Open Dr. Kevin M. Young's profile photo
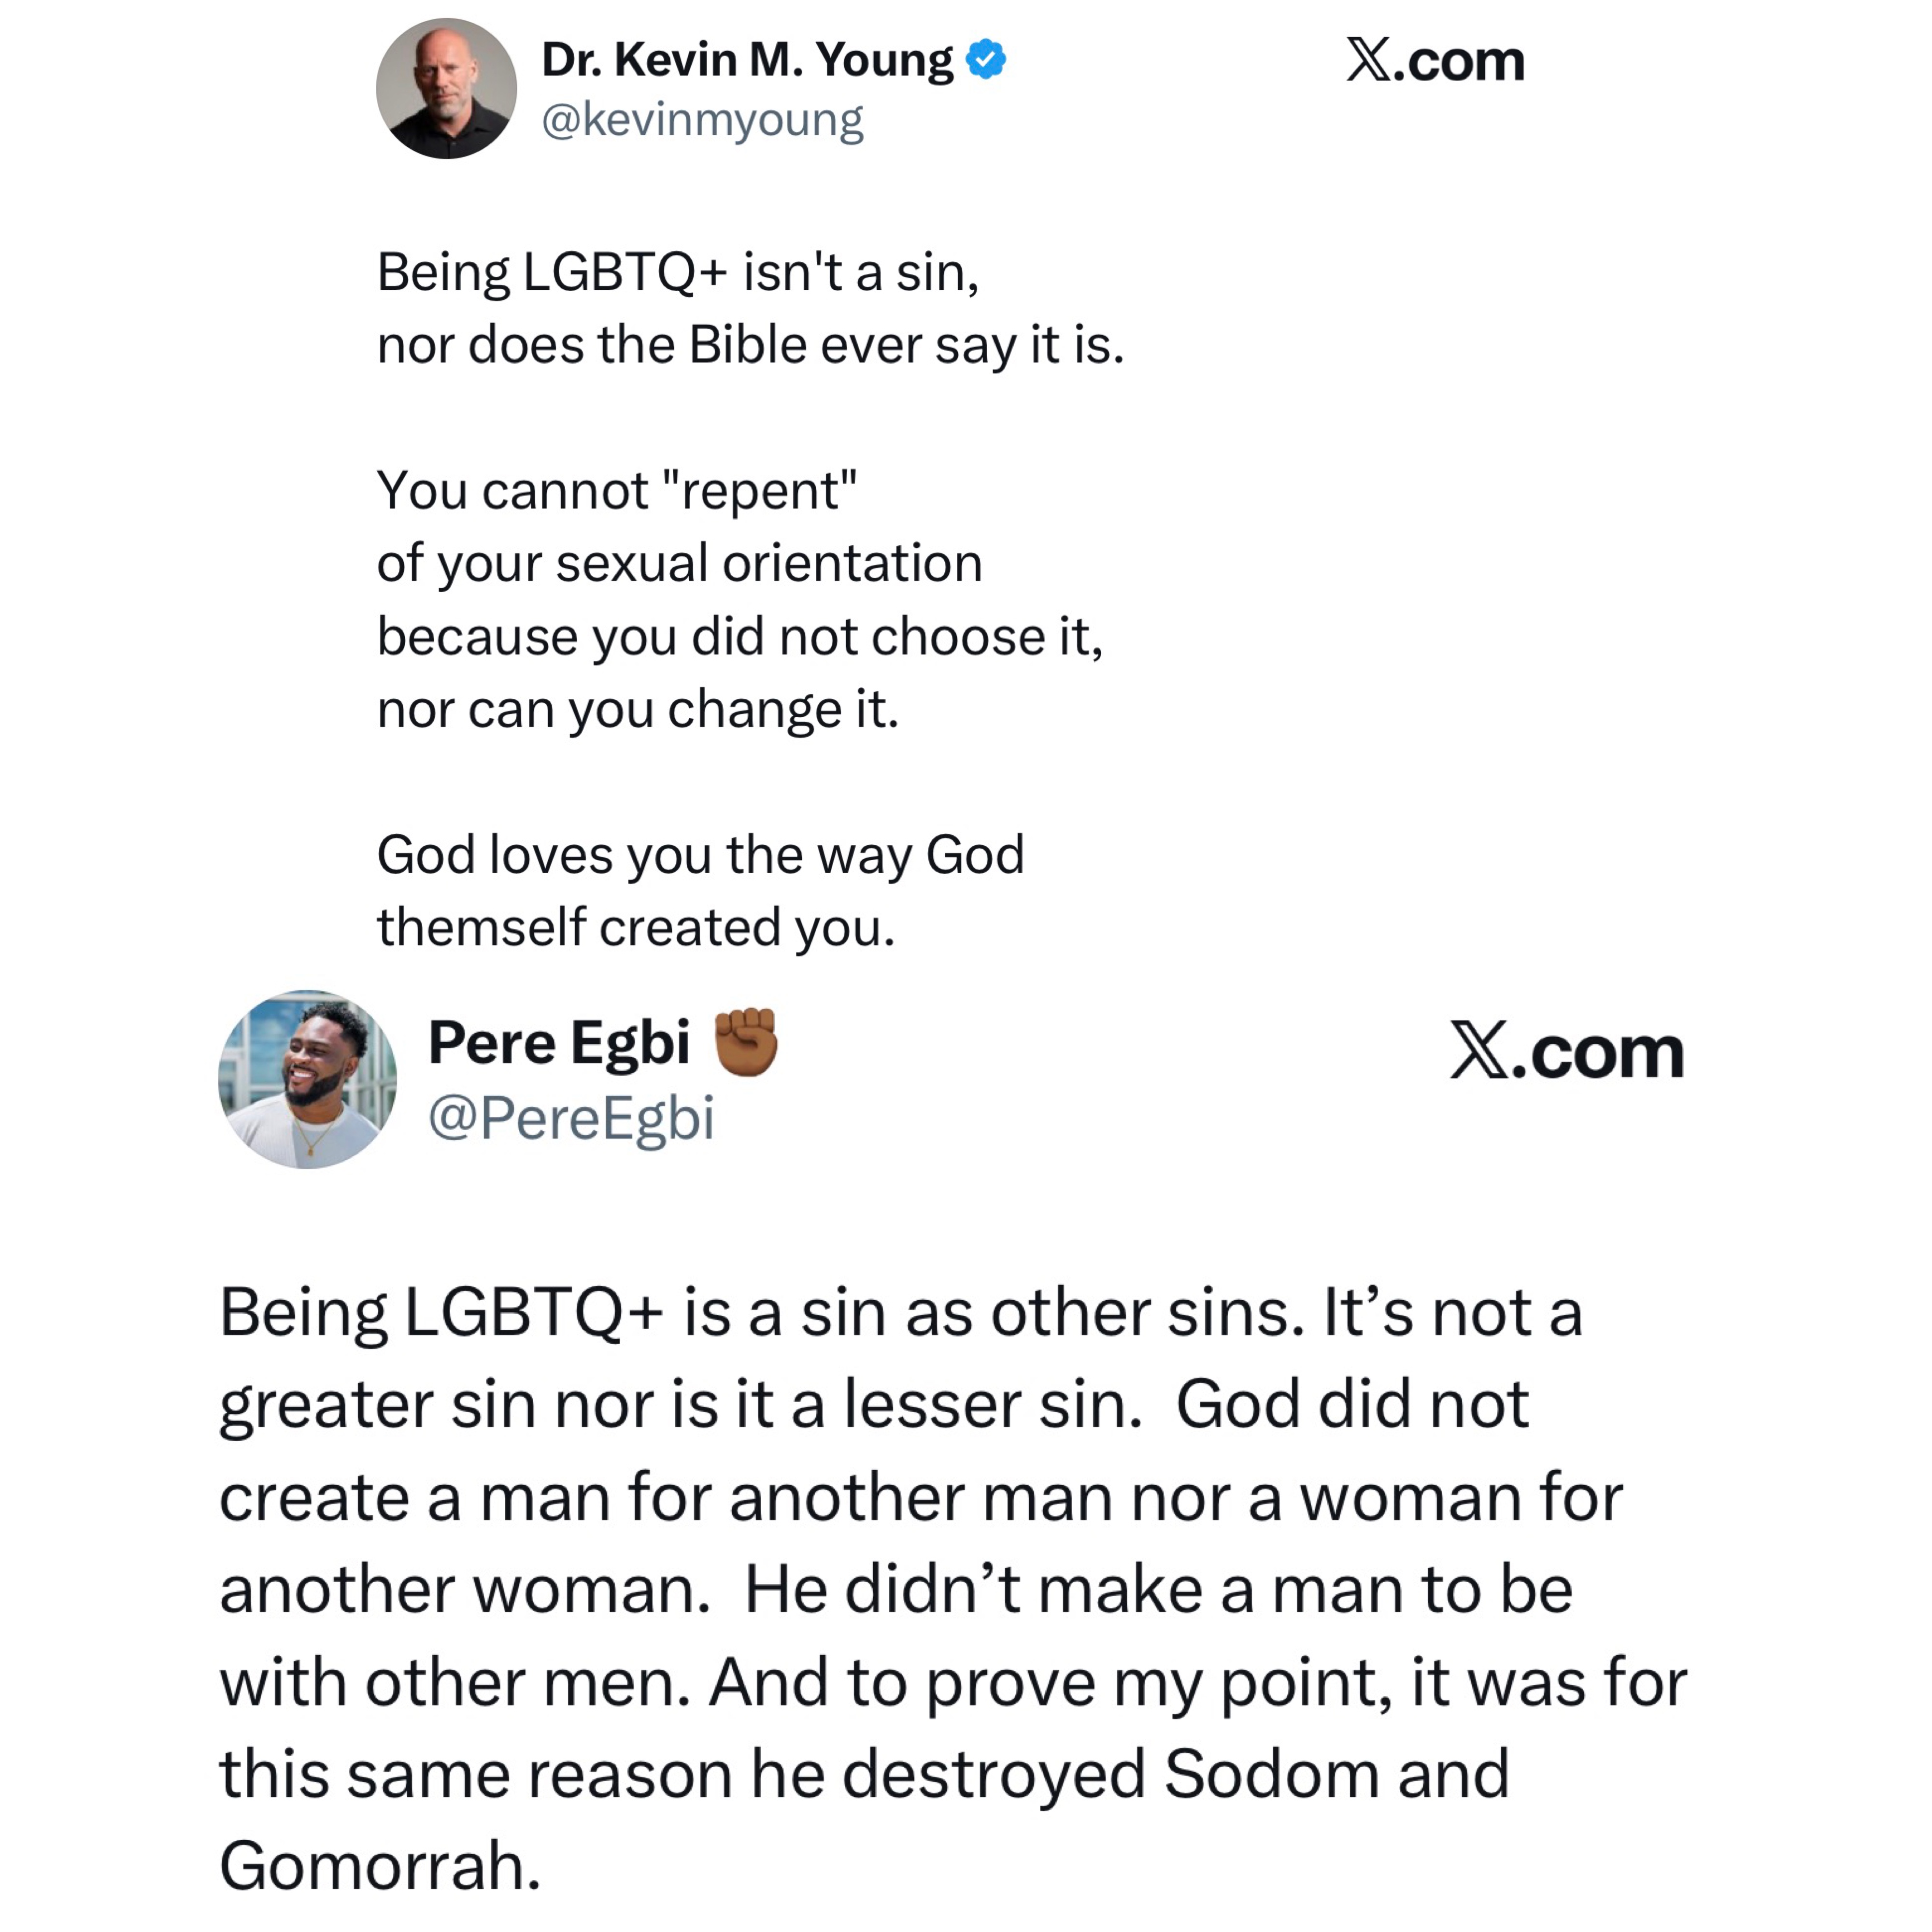This screenshot has width=1932, height=1932. tap(446, 88)
